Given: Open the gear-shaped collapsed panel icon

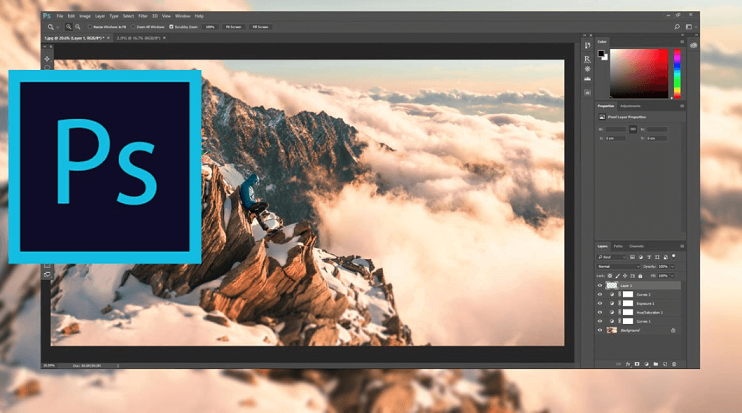Looking at the screenshot, I should pos(587,69).
